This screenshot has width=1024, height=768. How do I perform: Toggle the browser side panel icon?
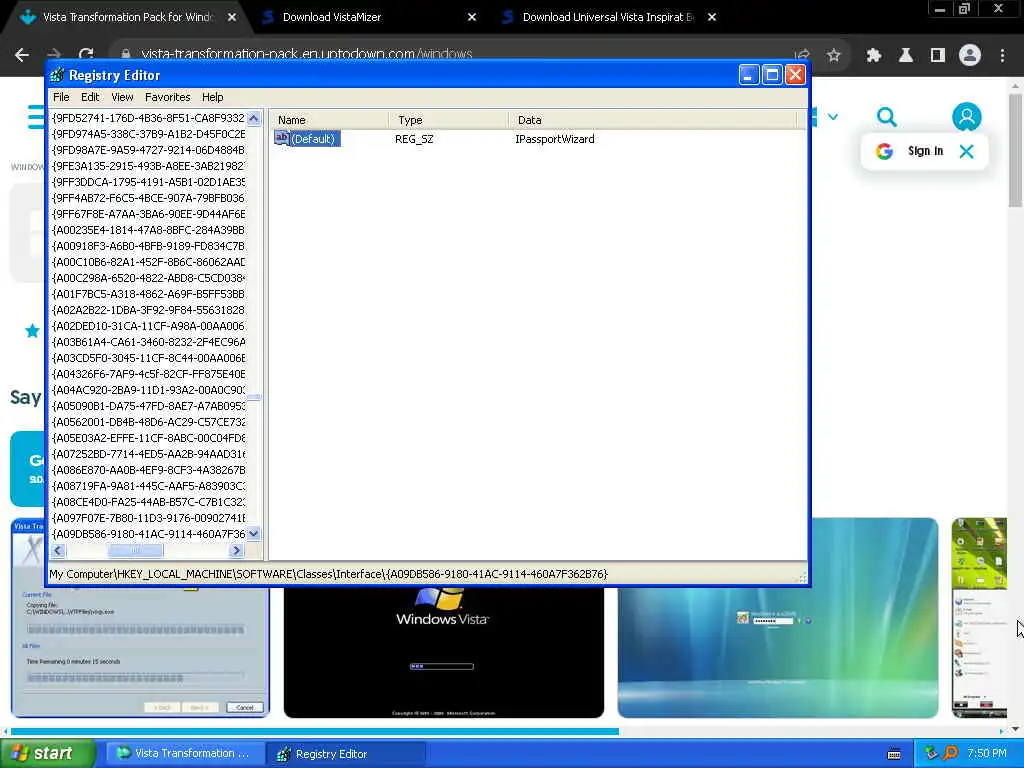pos(938,55)
